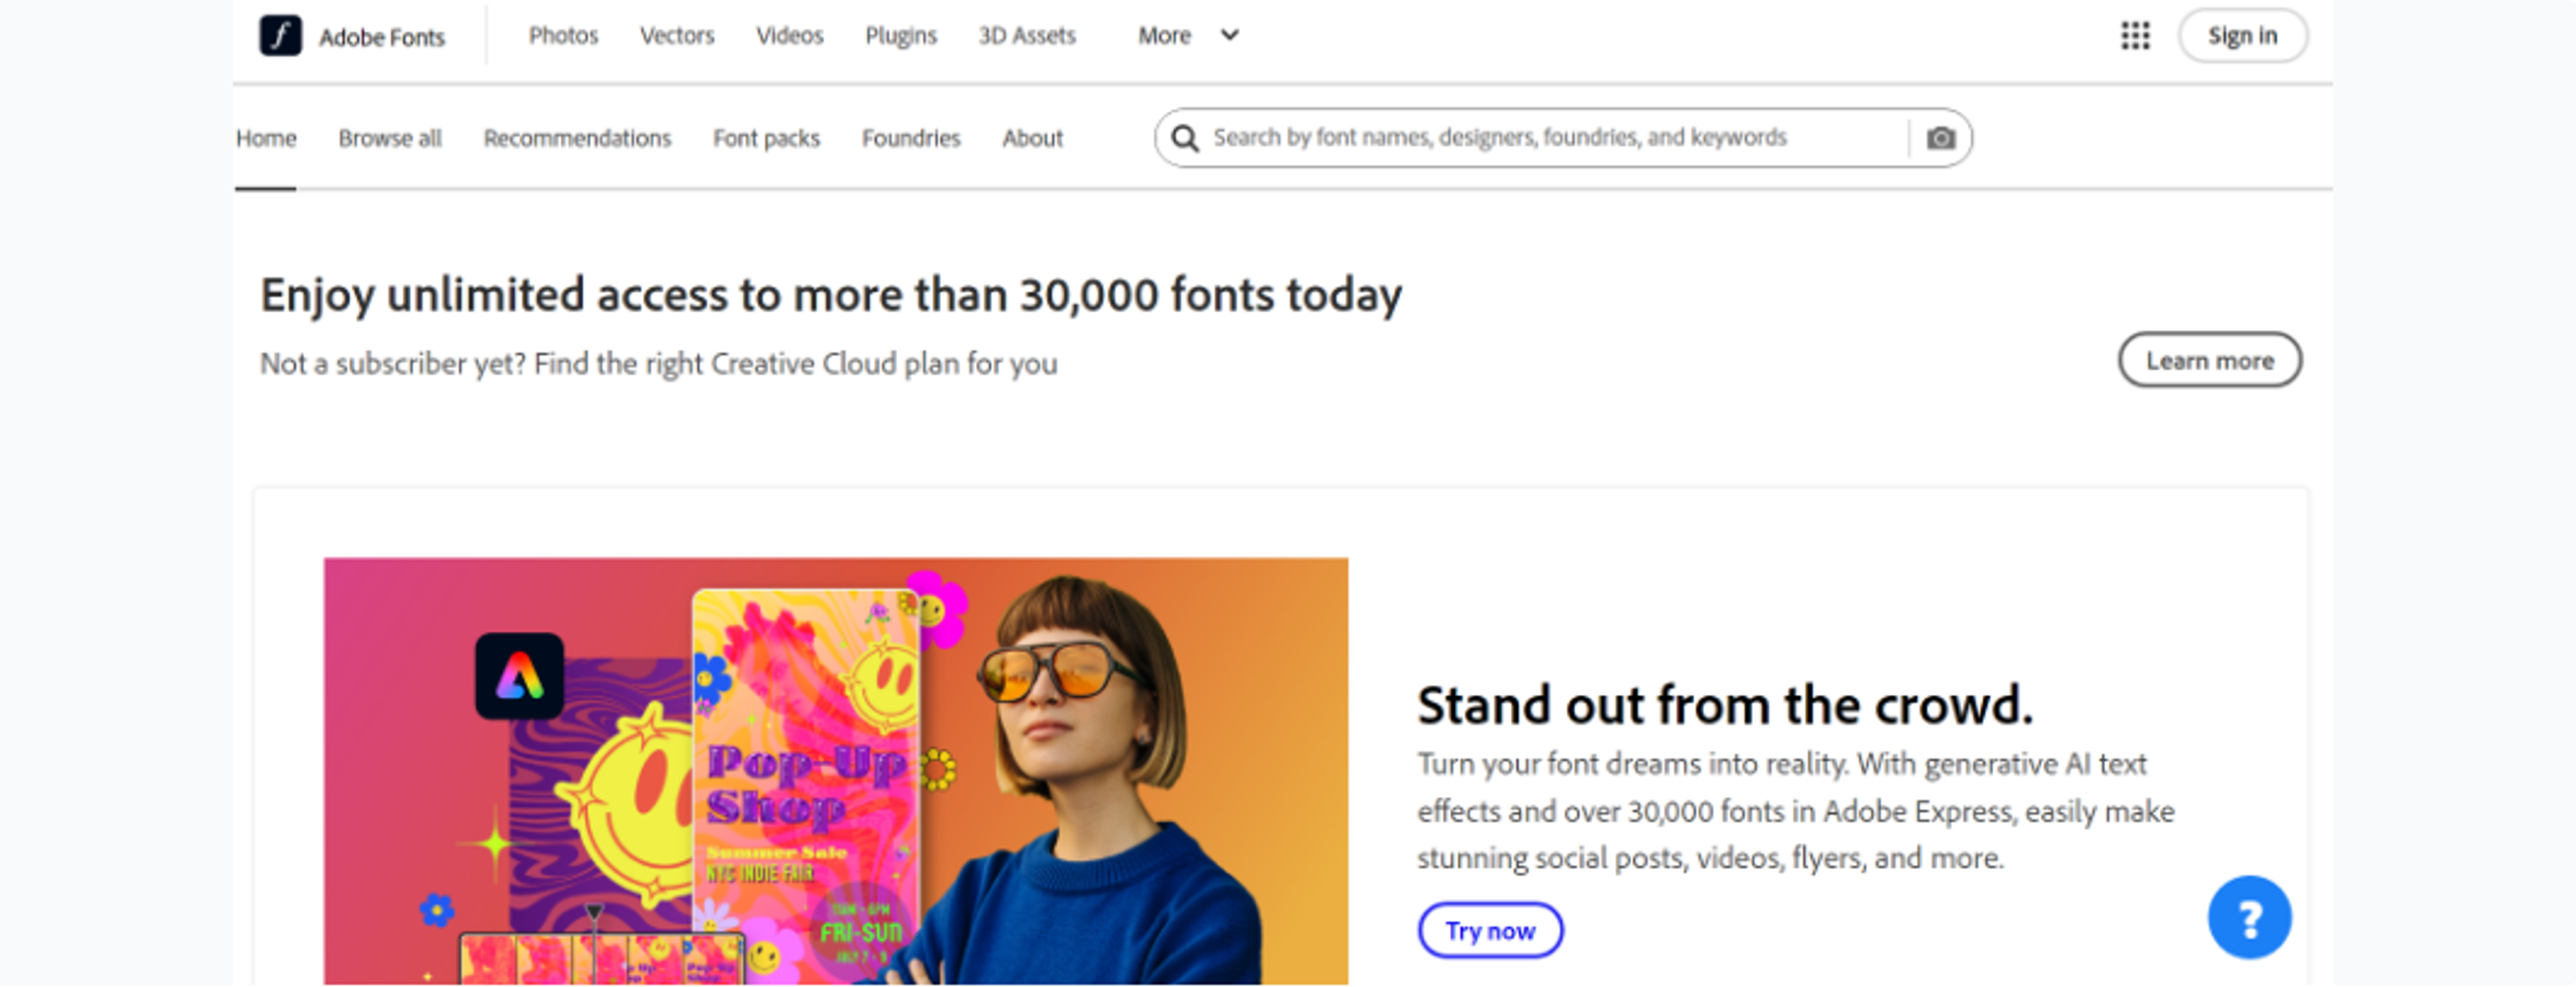Open the Photos section

click(565, 36)
